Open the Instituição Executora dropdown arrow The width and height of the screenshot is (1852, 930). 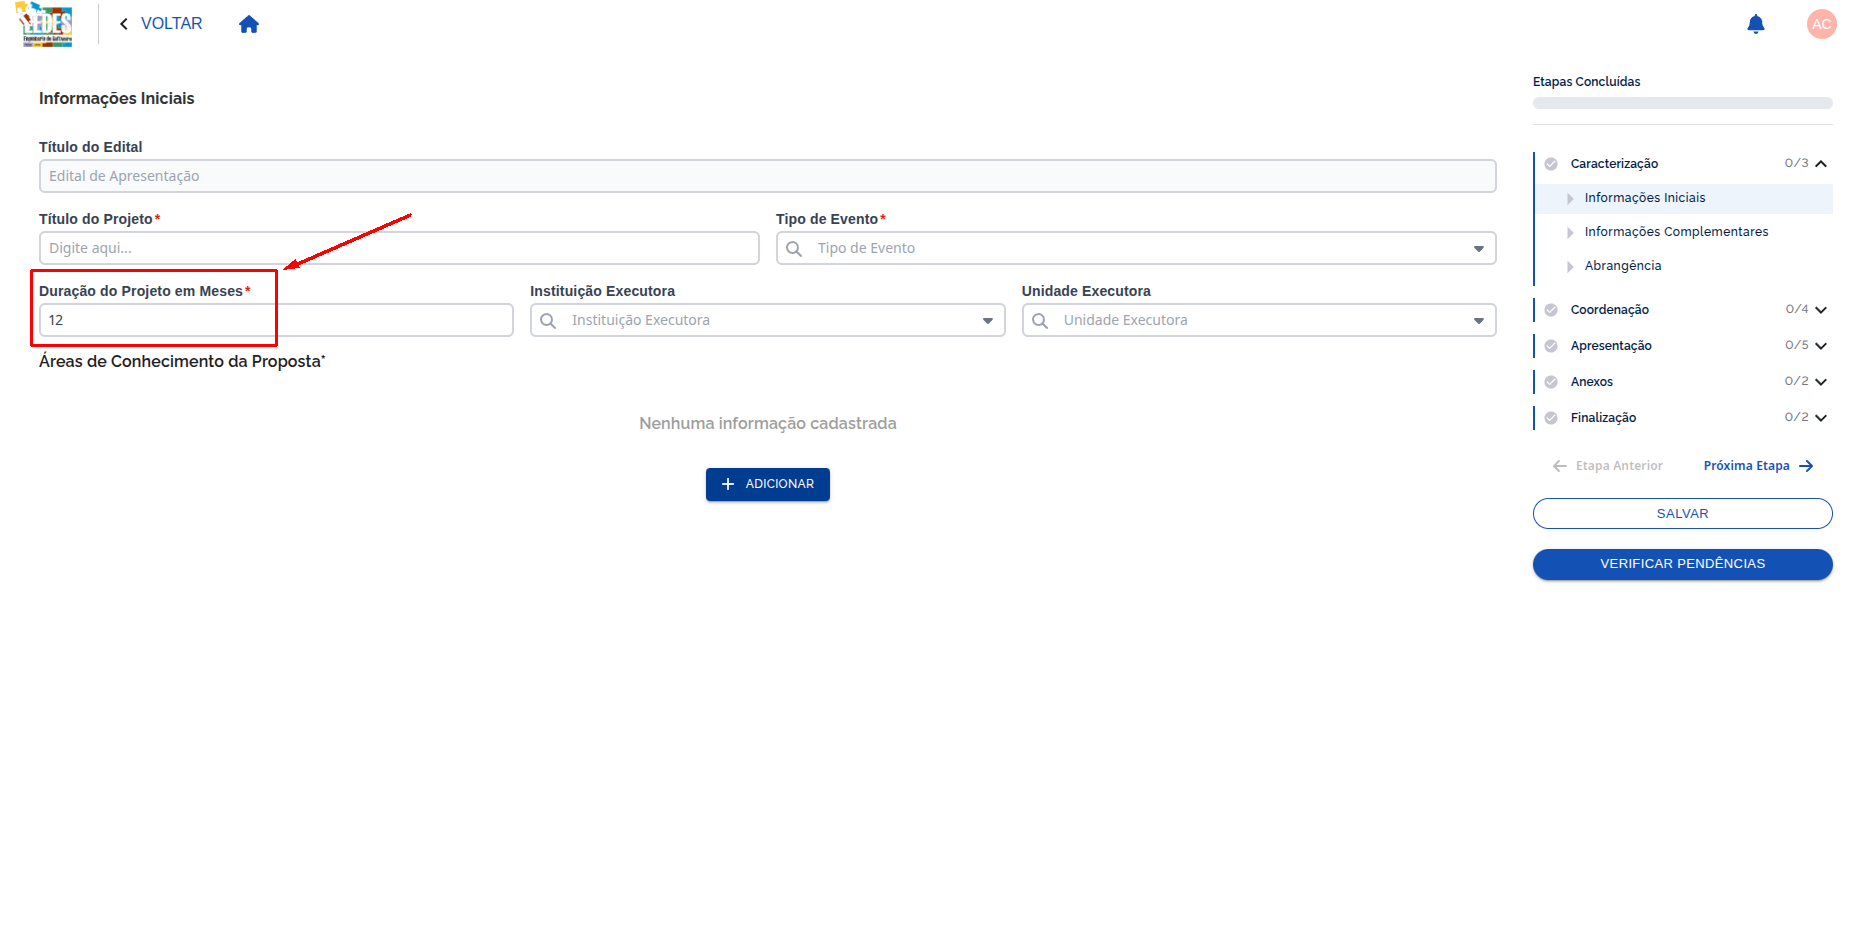987,321
